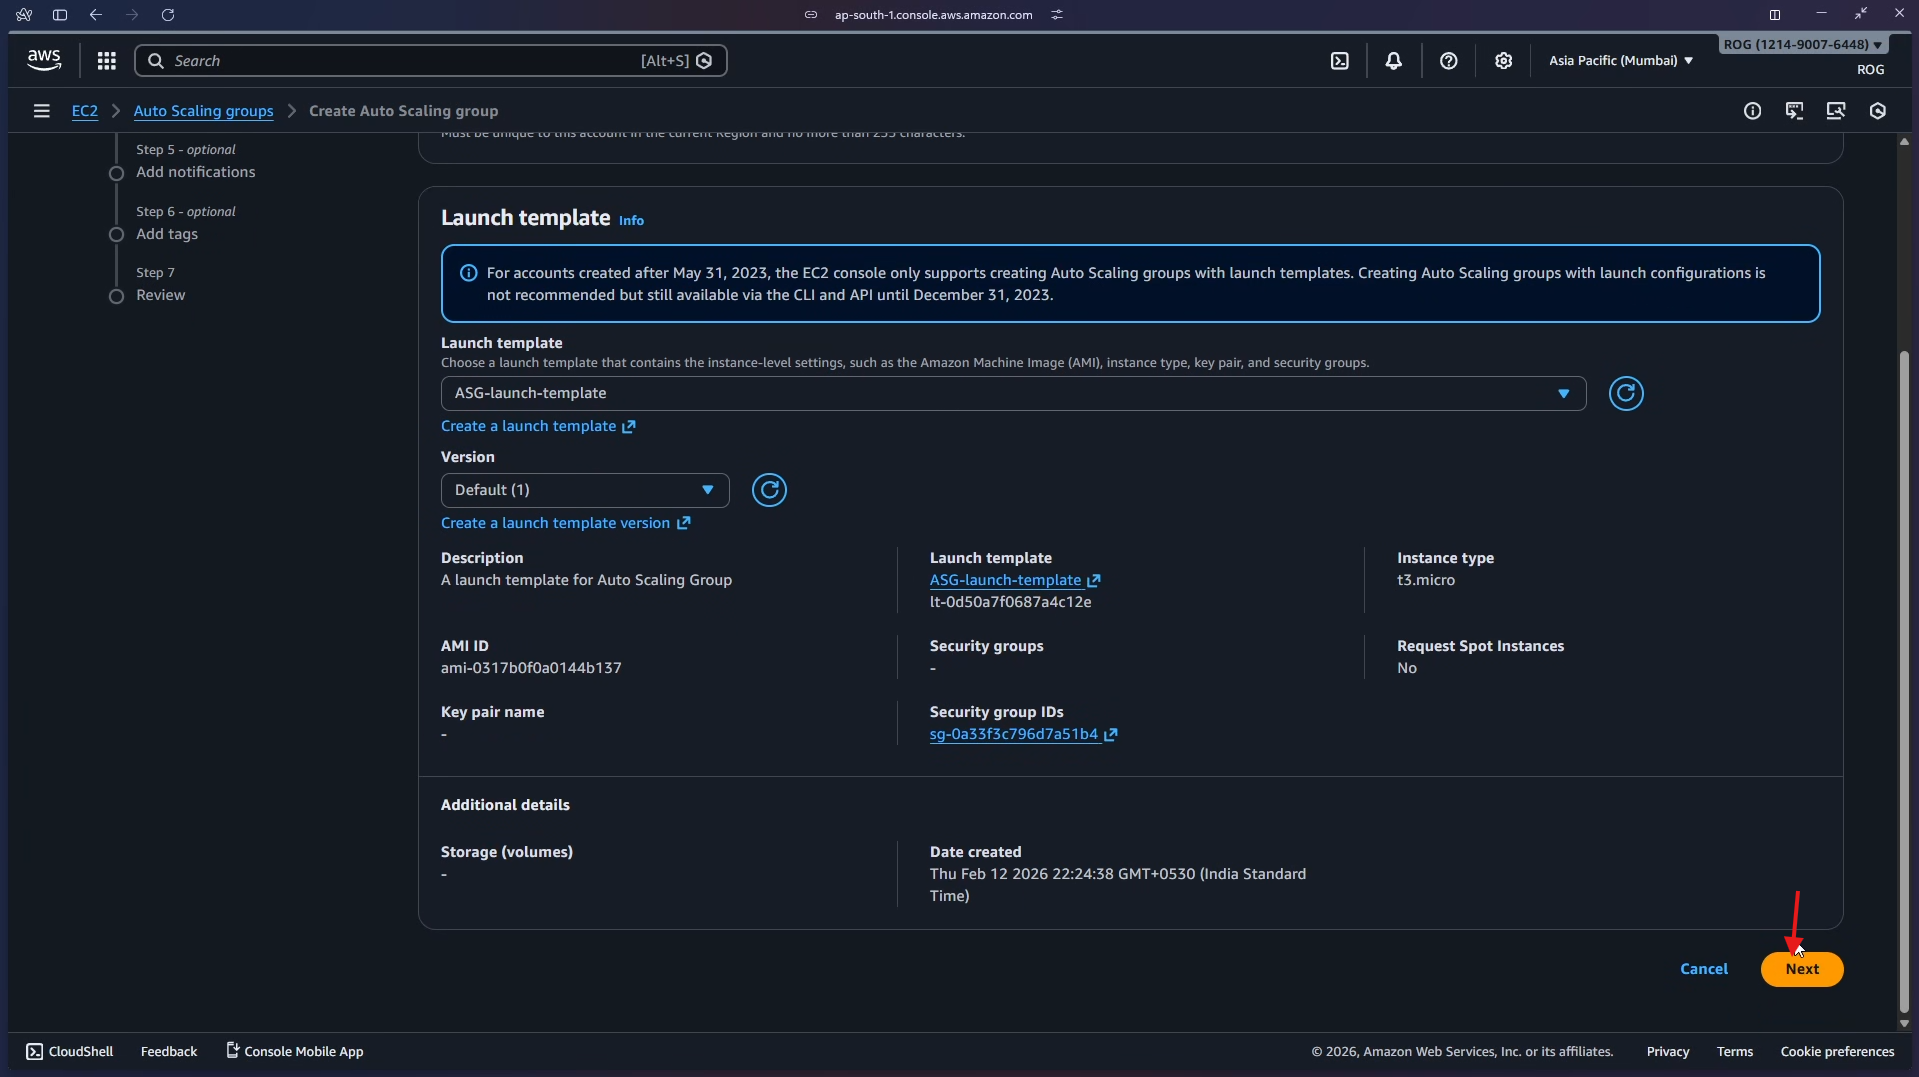Open the AWS services grid menu
Viewport: 1919px width, 1077px height.
[x=106, y=60]
